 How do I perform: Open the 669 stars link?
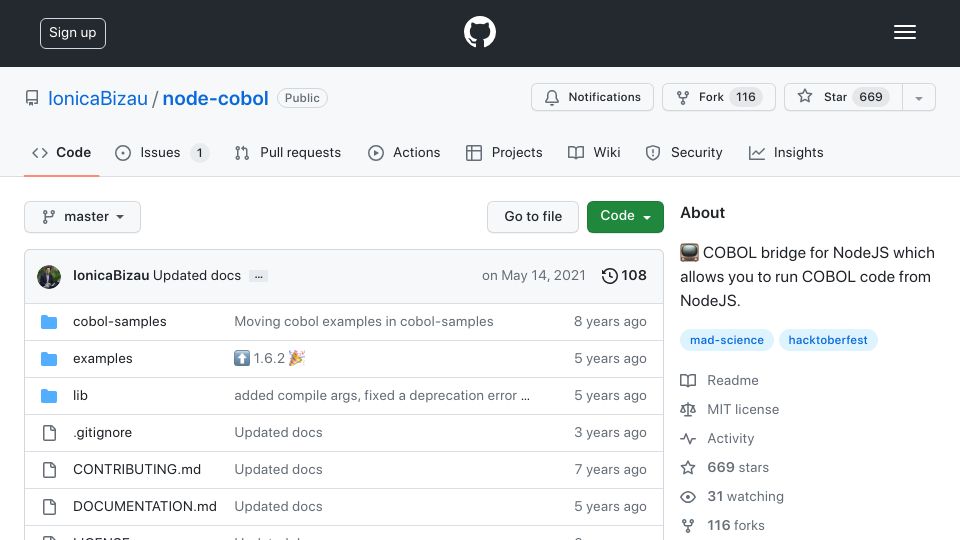click(738, 467)
